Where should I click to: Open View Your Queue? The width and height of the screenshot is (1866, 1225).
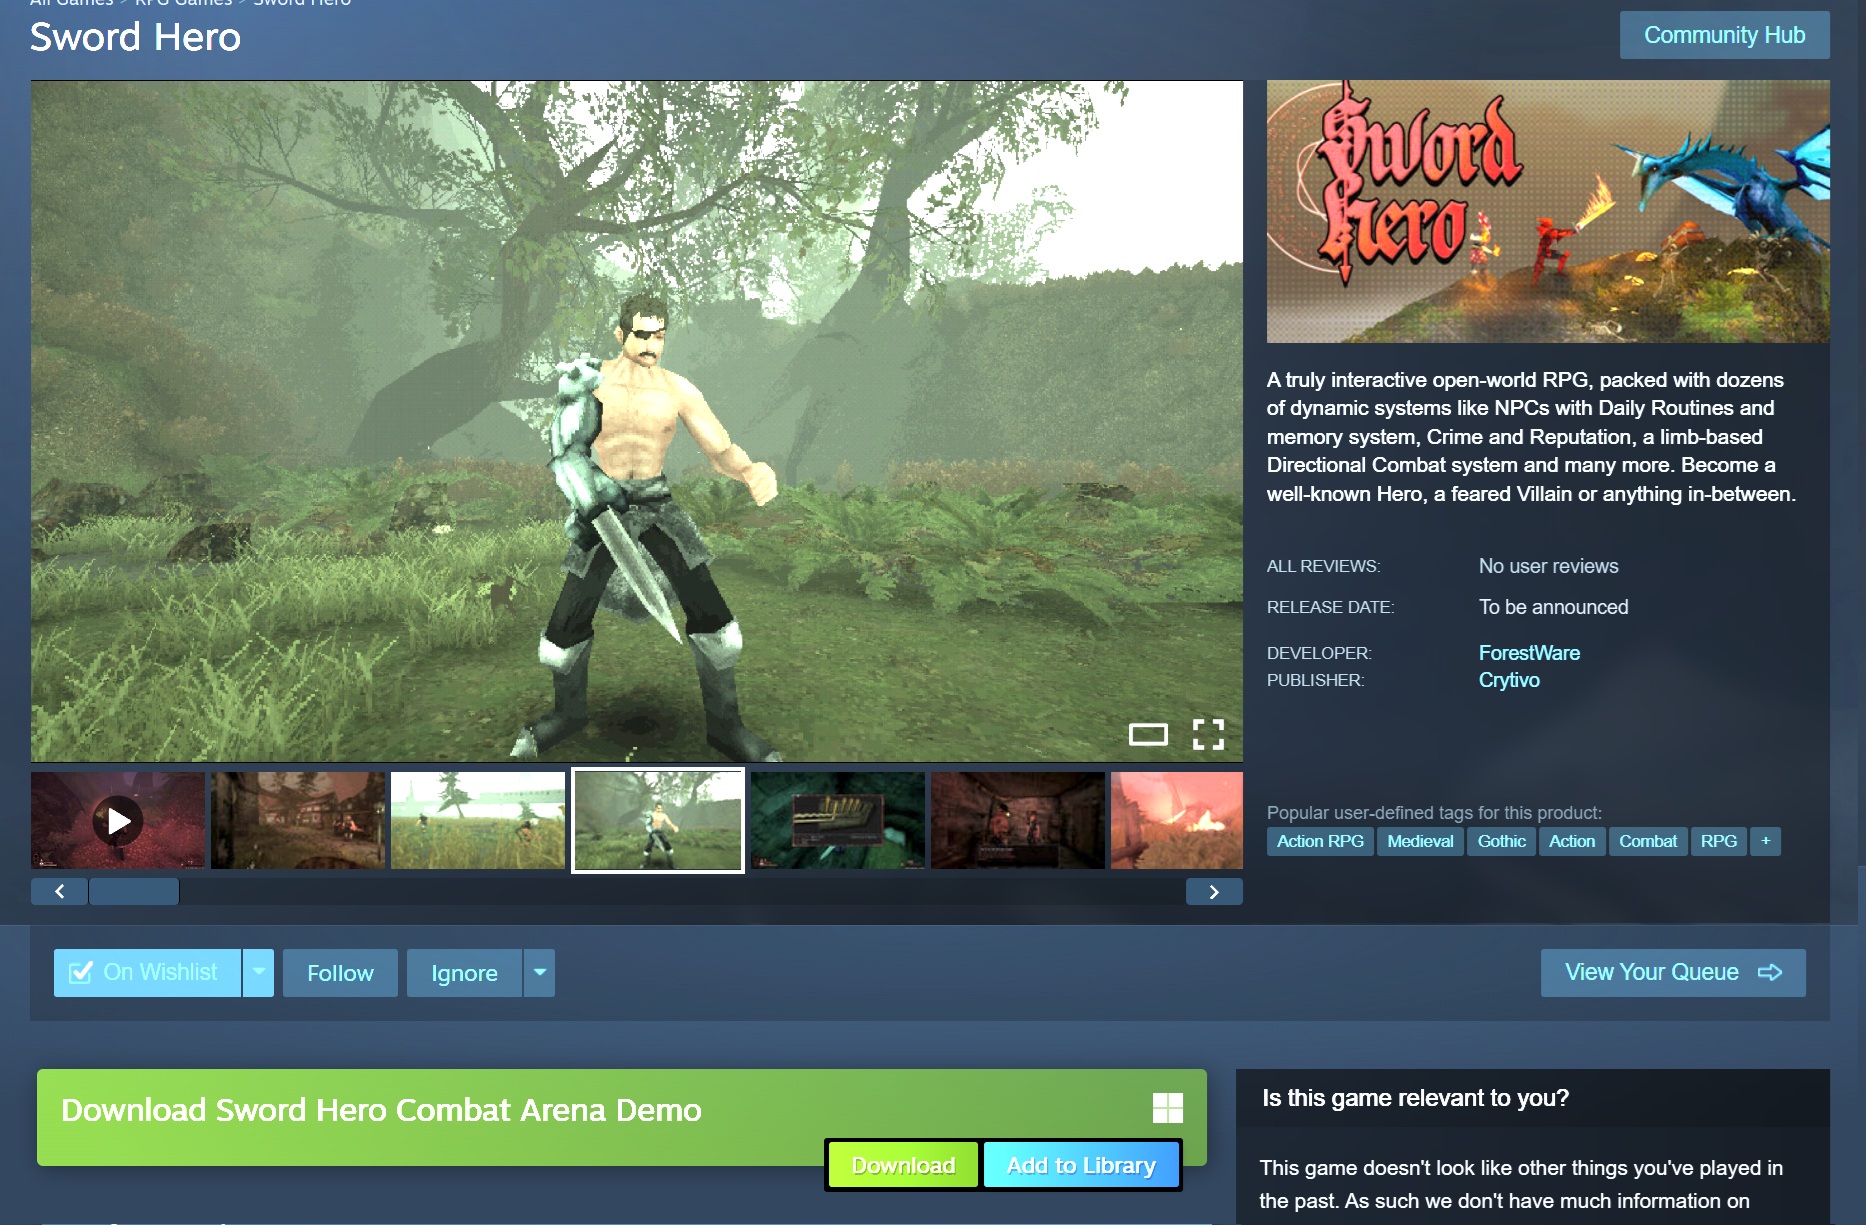tap(1673, 973)
